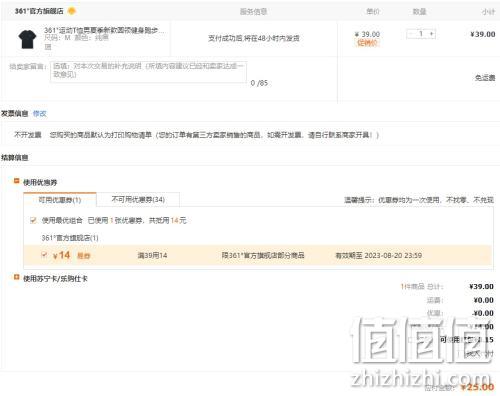Select the 有效期至 2023-08-20 23:59 text
The image size is (500, 396).
pyautogui.click(x=379, y=255)
